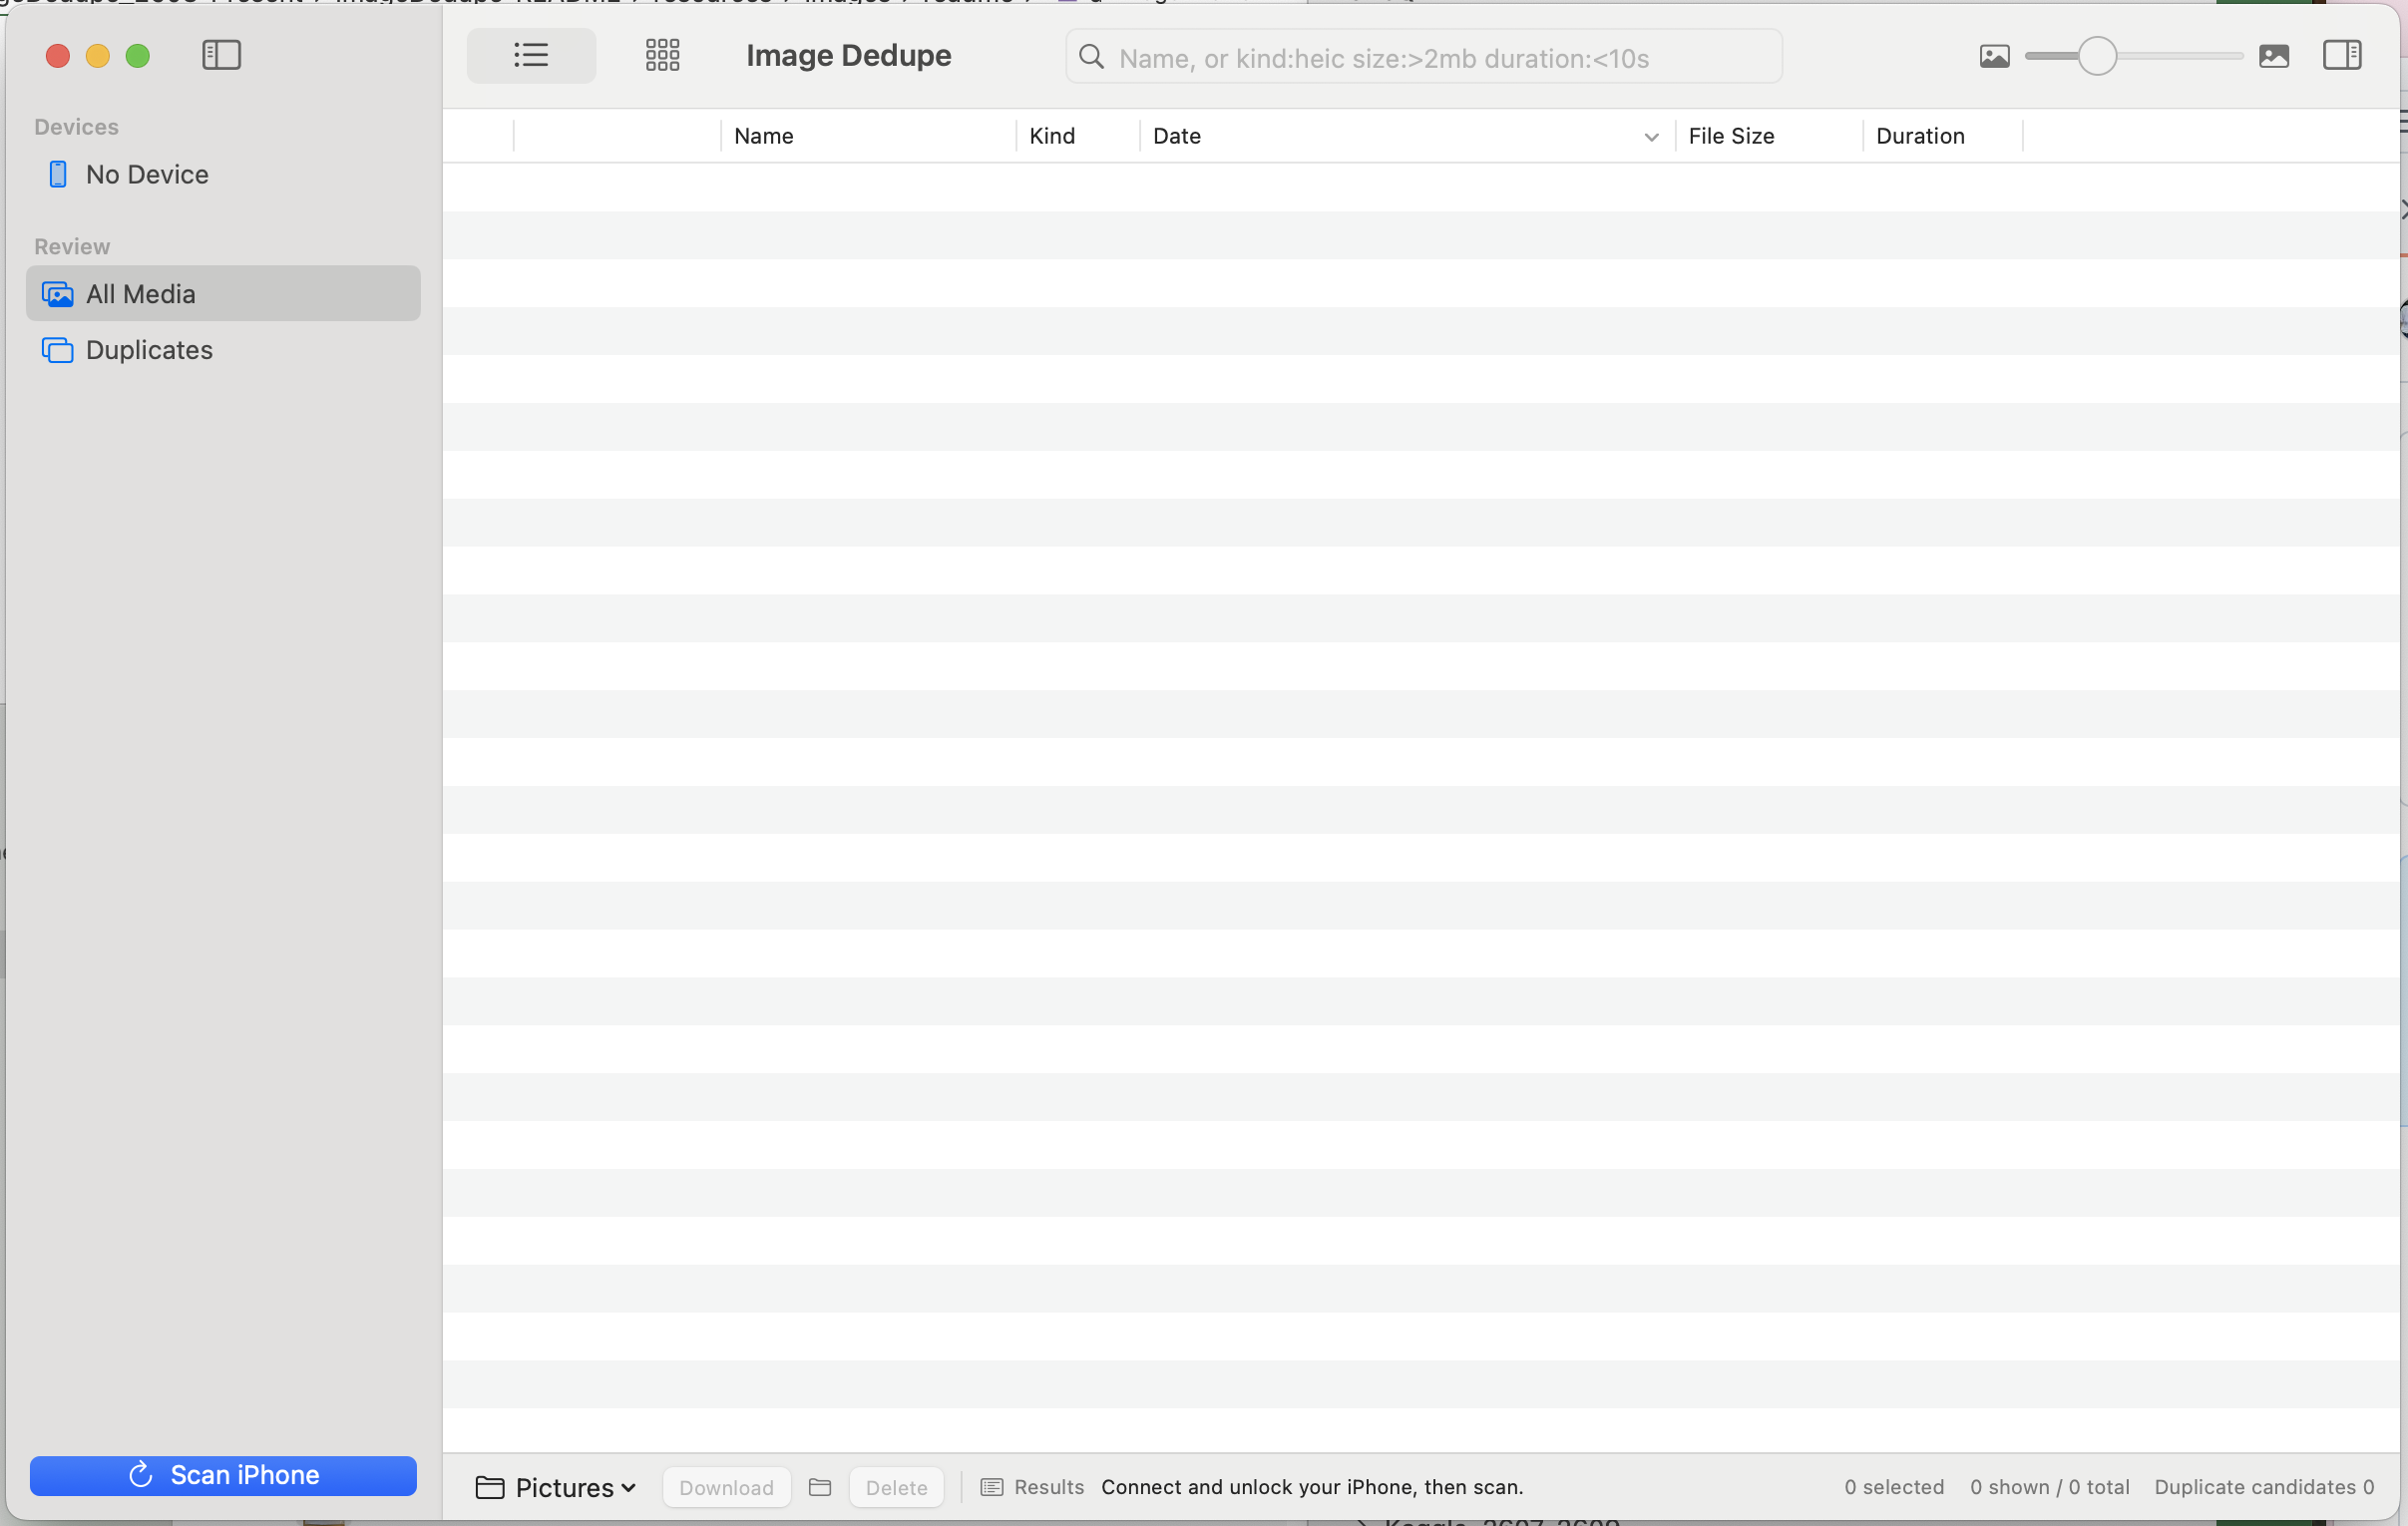Click the Date column sort chevron
Viewport: 2408px width, 1526px height.
[1651, 137]
